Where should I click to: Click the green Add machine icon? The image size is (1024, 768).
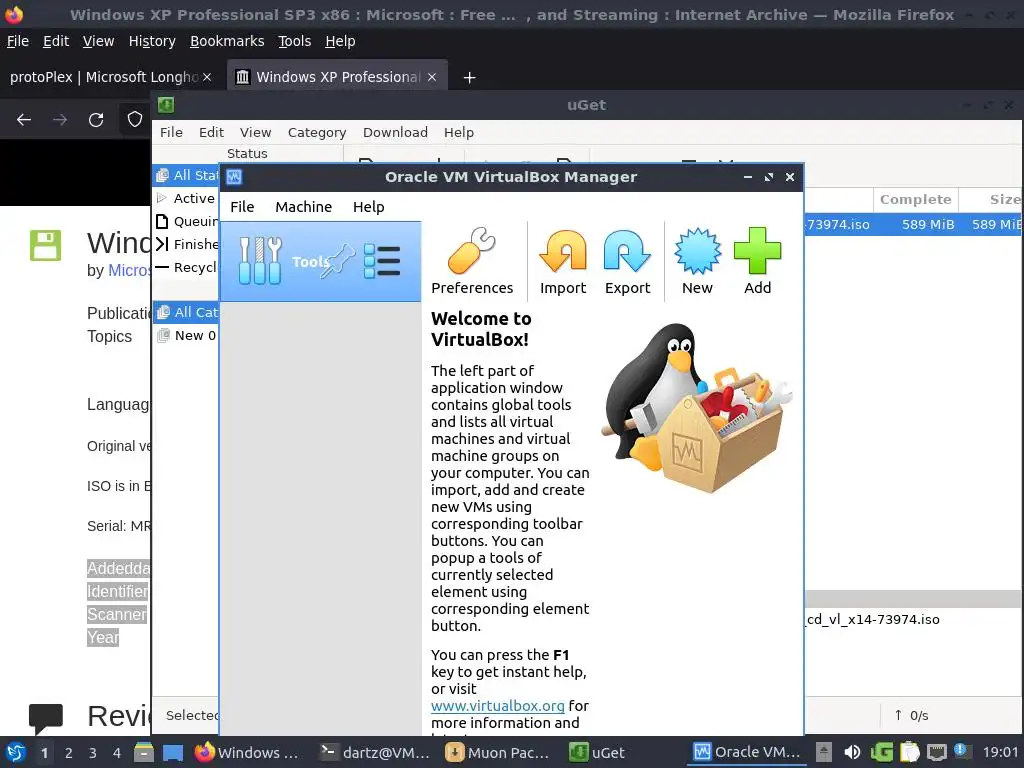pos(757,261)
